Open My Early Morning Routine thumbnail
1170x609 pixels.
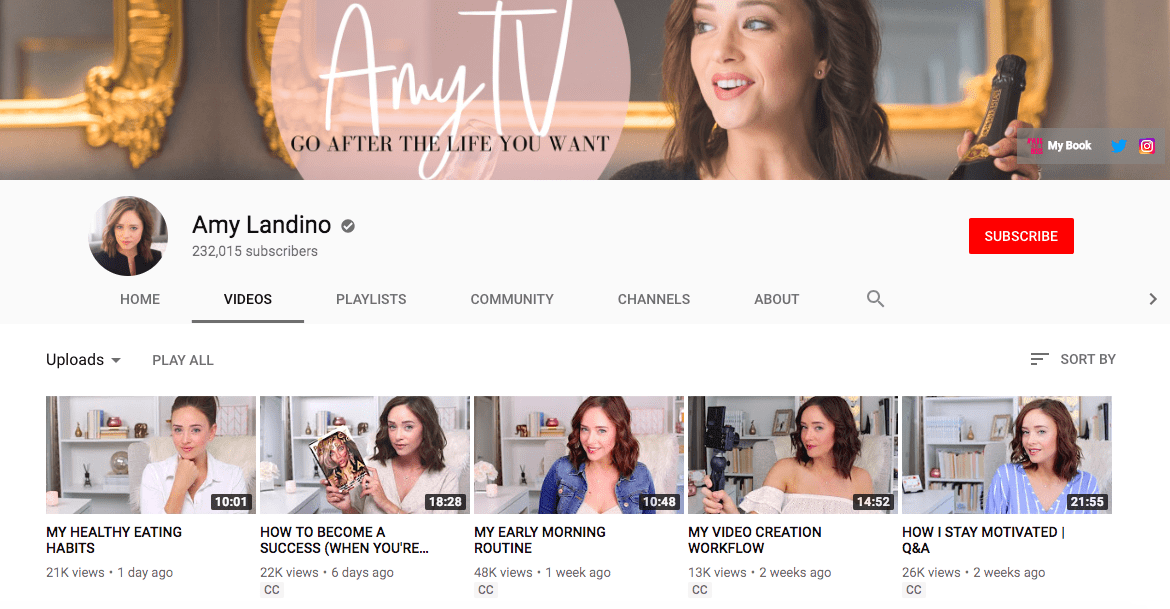579,455
